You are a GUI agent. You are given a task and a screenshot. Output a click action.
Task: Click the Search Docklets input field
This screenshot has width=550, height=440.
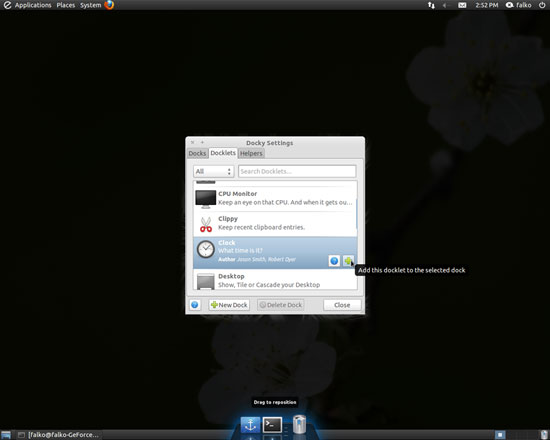pos(297,171)
